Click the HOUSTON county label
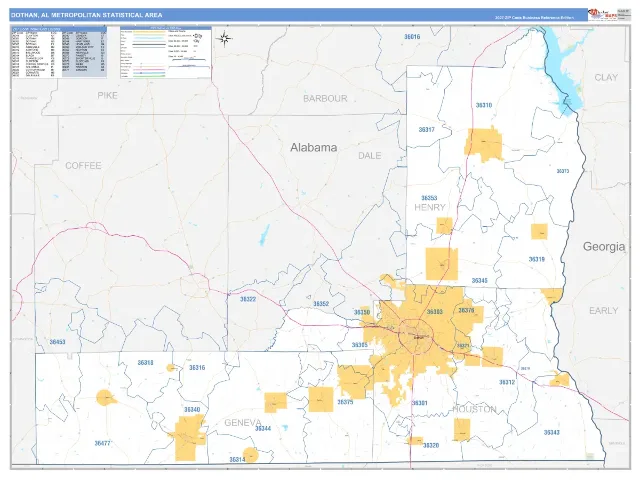The height and width of the screenshot is (480, 640). pos(474,409)
